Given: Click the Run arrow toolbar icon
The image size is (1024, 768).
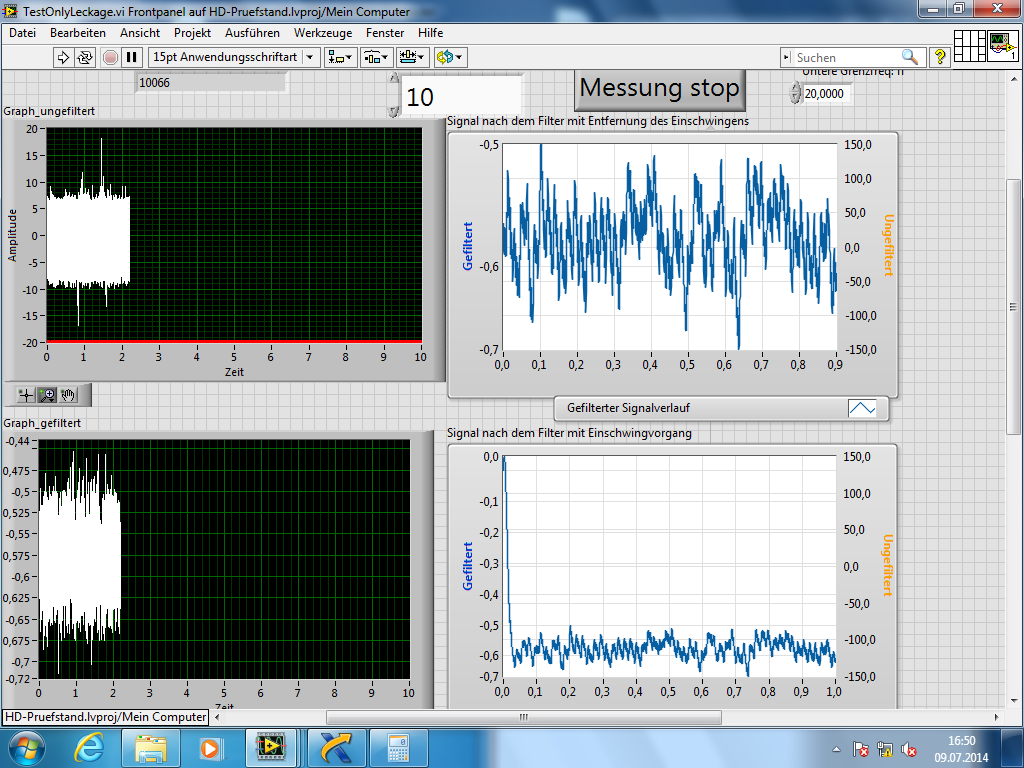Looking at the screenshot, I should coord(63,57).
